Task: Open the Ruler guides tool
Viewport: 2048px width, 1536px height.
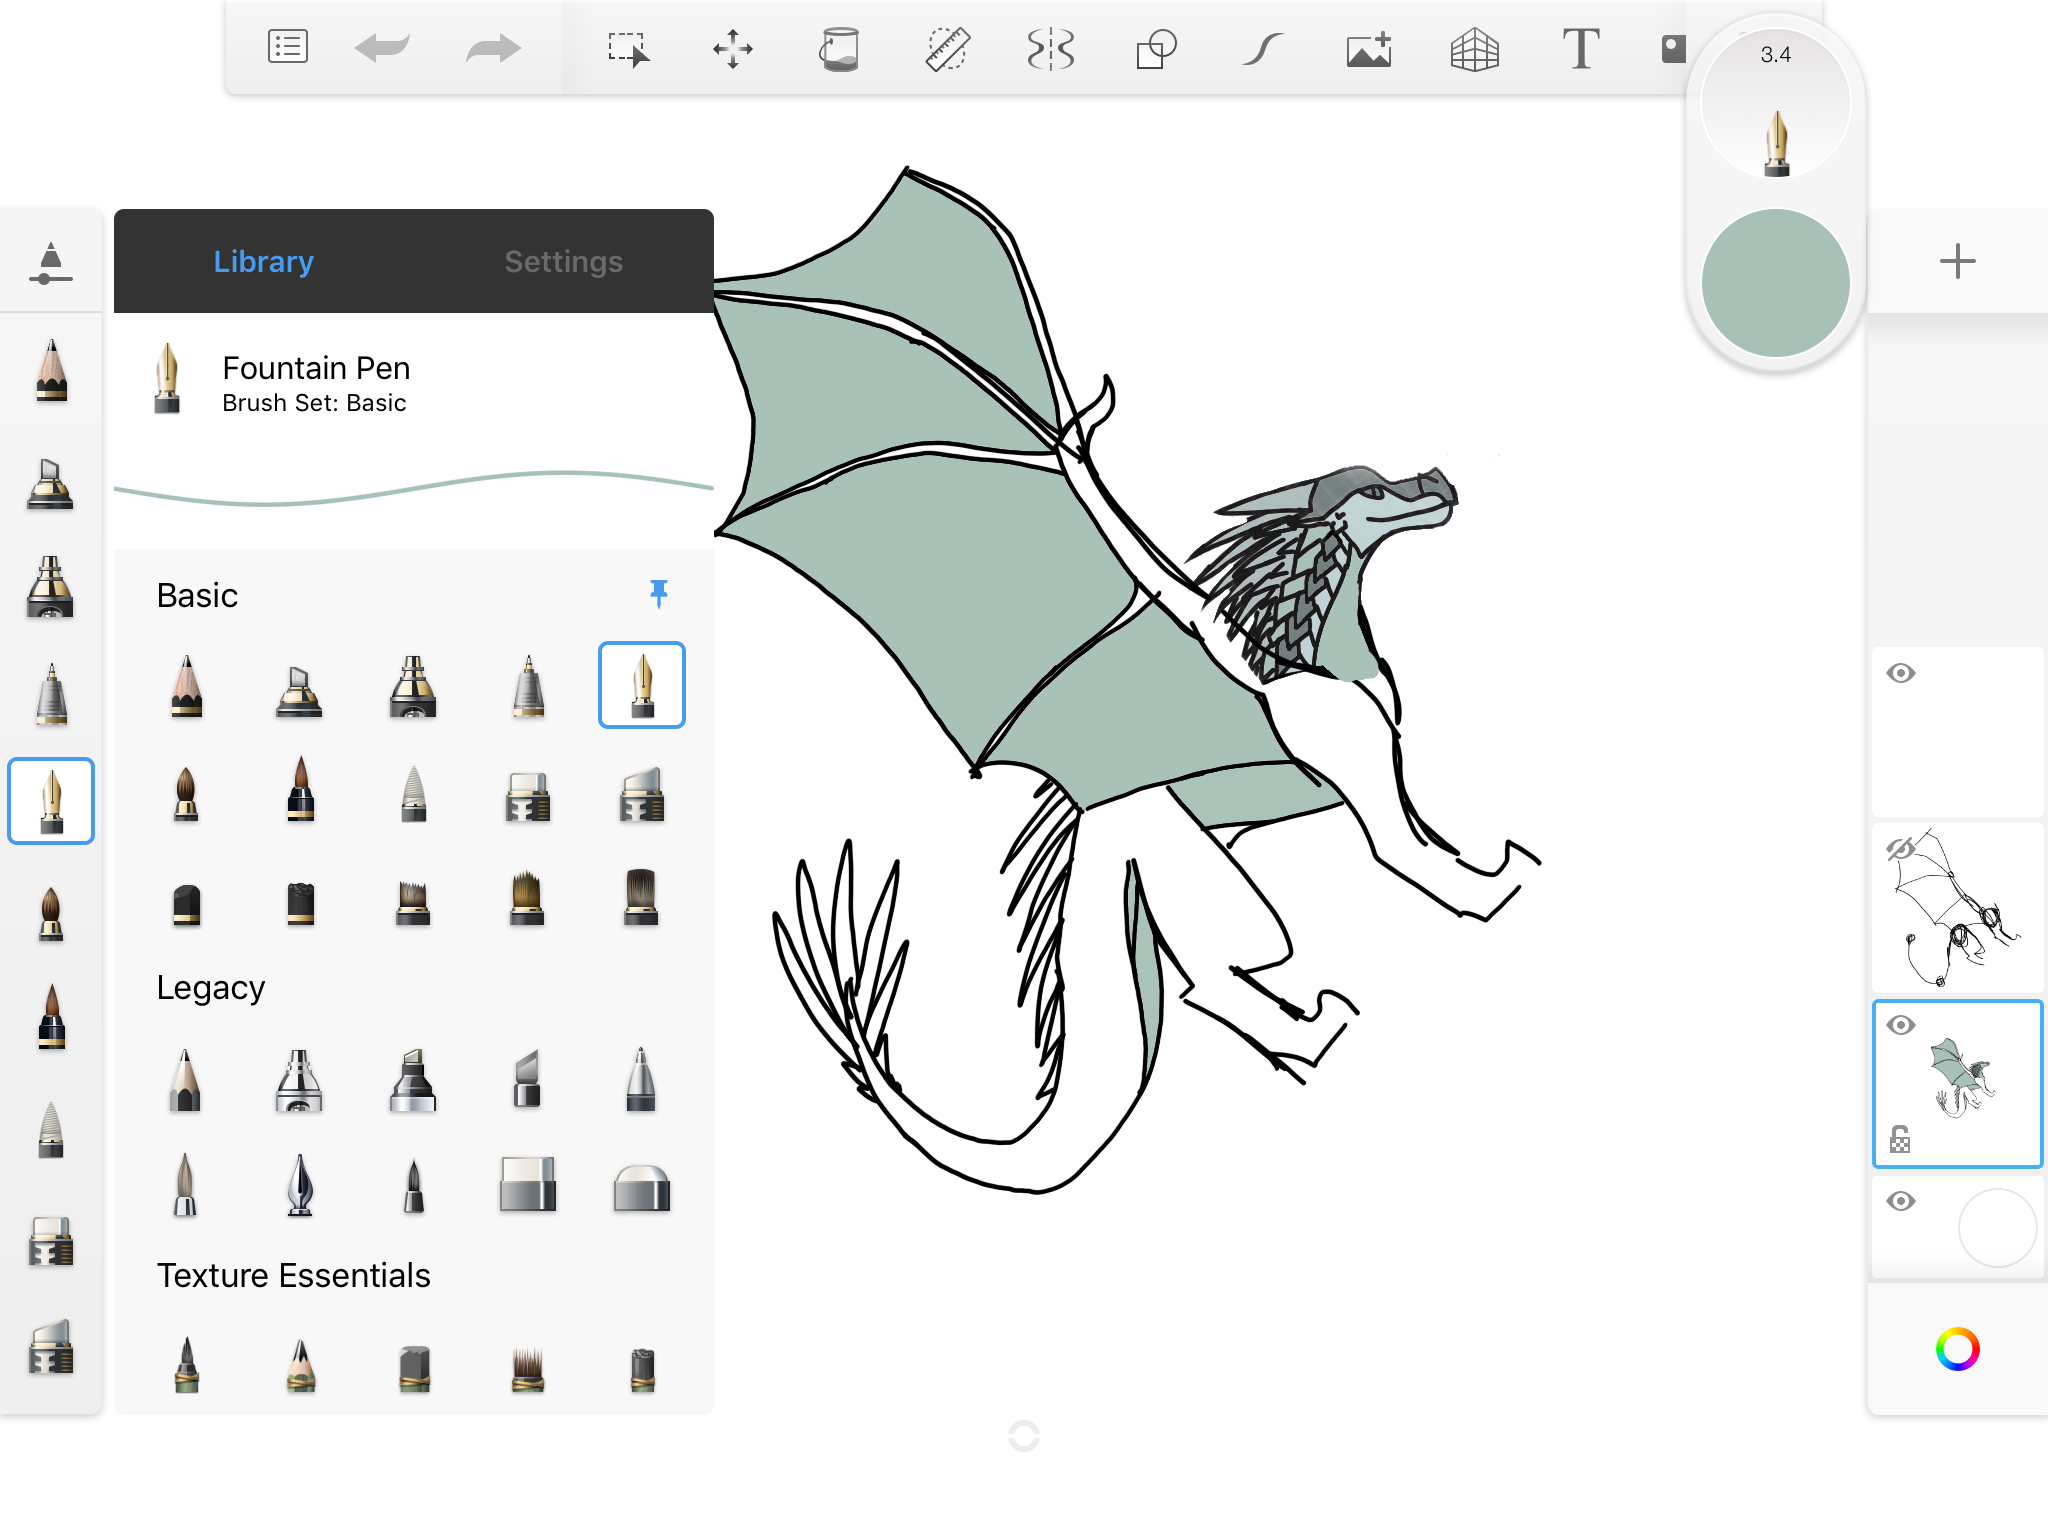Action: tap(946, 48)
